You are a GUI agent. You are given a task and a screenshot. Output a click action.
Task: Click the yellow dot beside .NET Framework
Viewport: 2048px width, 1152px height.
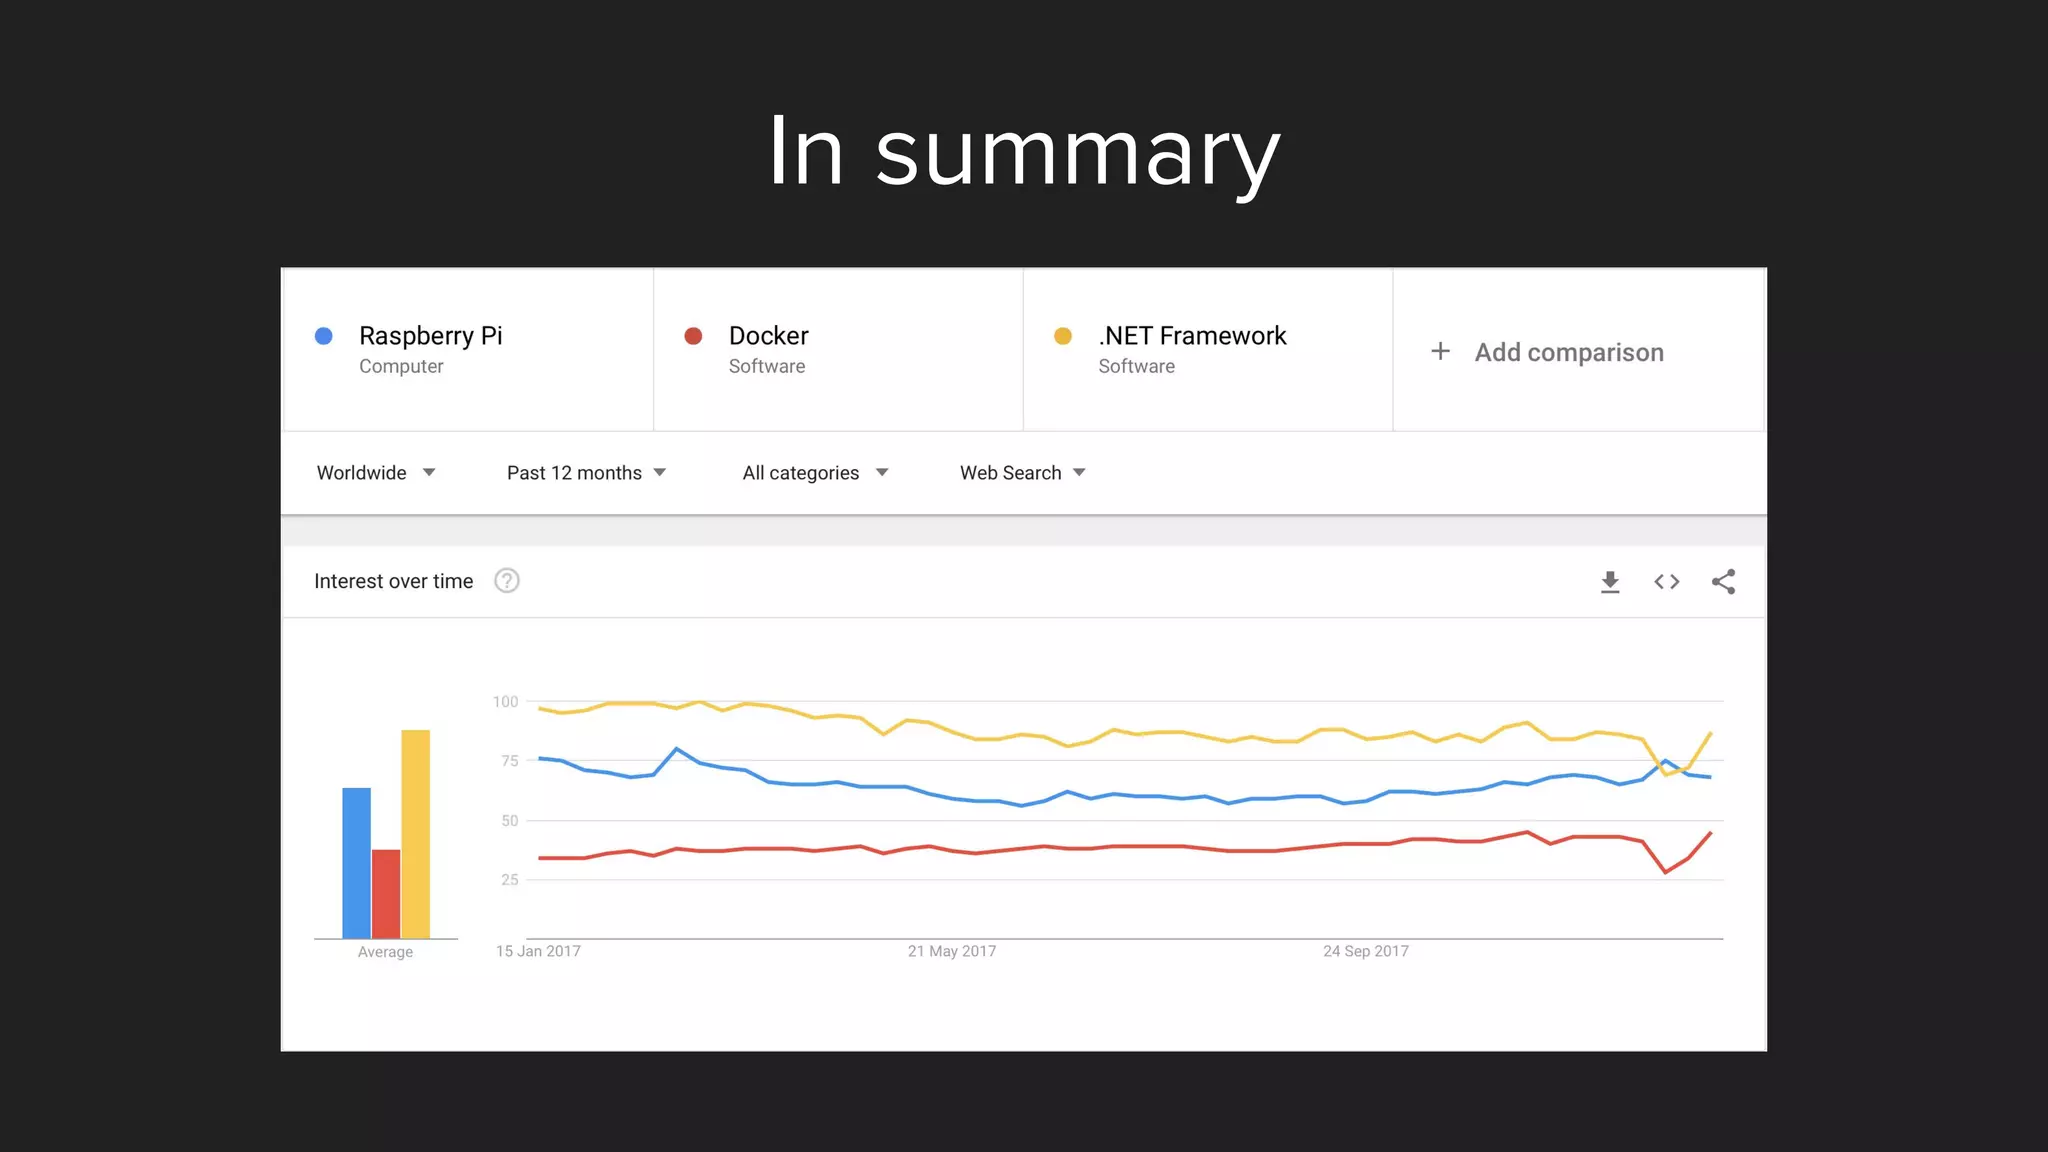[x=1063, y=336]
